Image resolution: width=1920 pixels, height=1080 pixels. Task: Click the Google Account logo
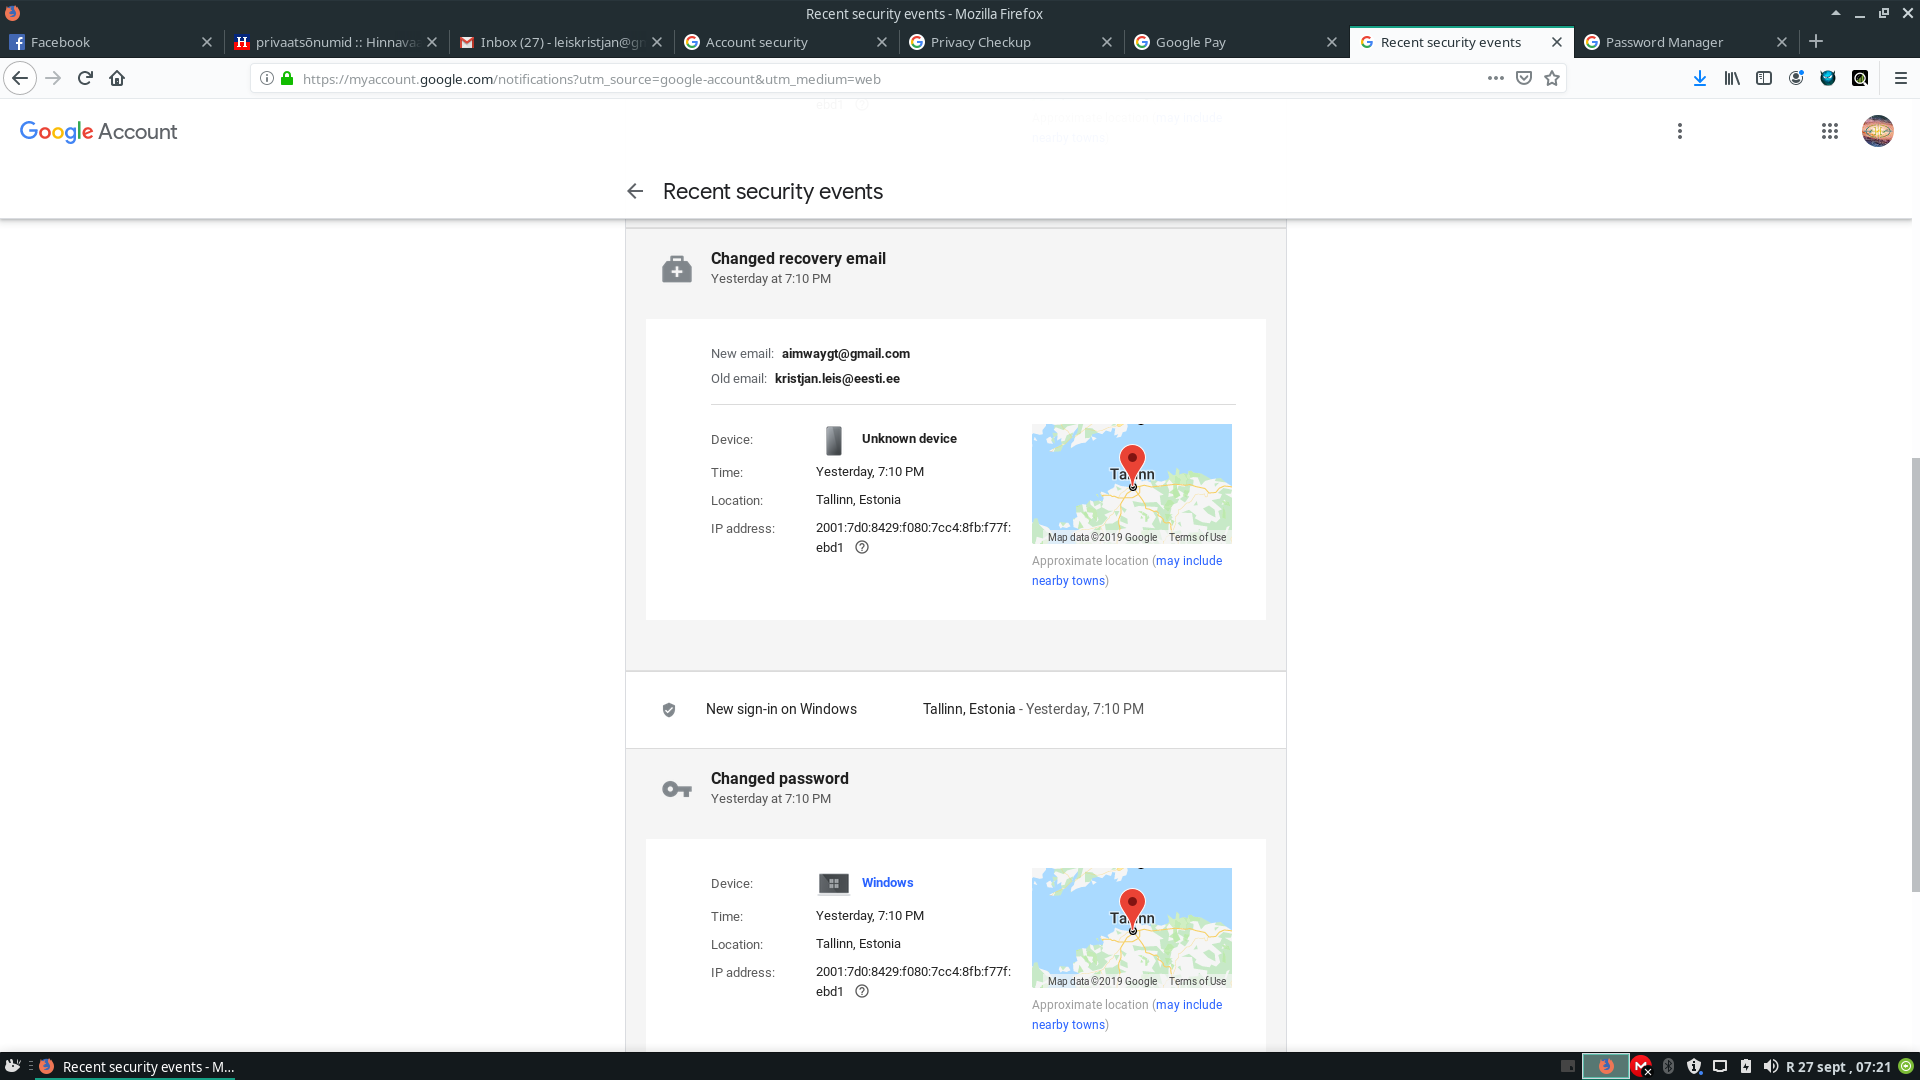tap(98, 132)
